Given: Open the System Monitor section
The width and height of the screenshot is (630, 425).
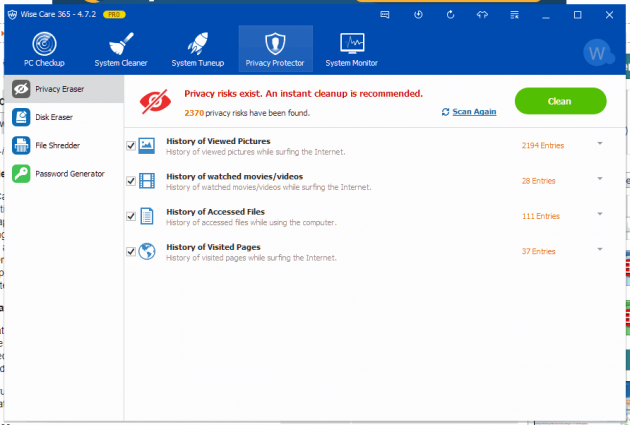Looking at the screenshot, I should tap(352, 50).
